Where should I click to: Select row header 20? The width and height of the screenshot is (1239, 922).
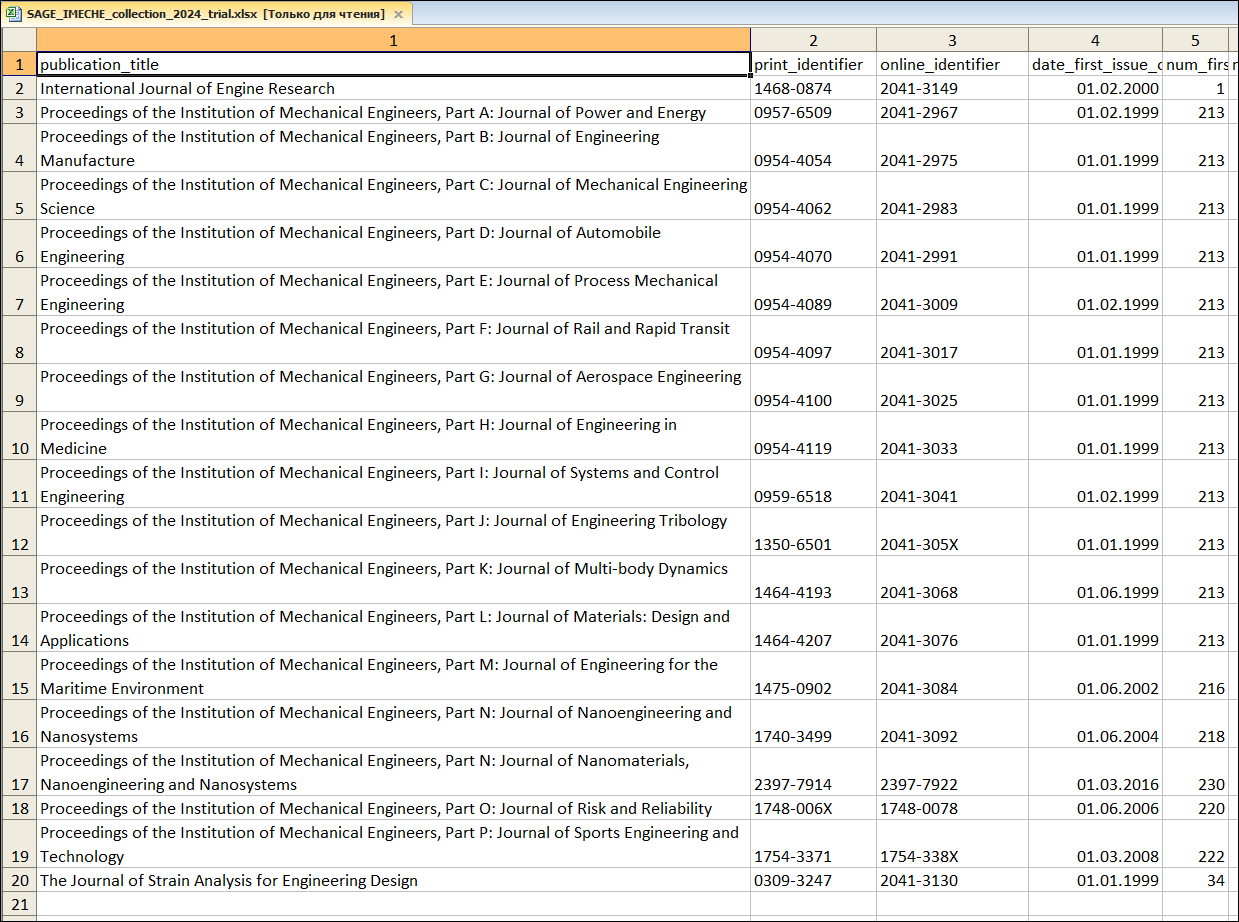tap(18, 880)
